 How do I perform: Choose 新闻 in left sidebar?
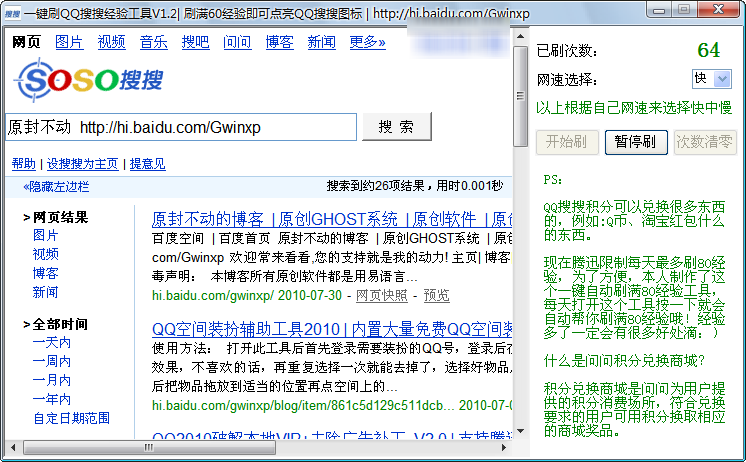(45, 292)
